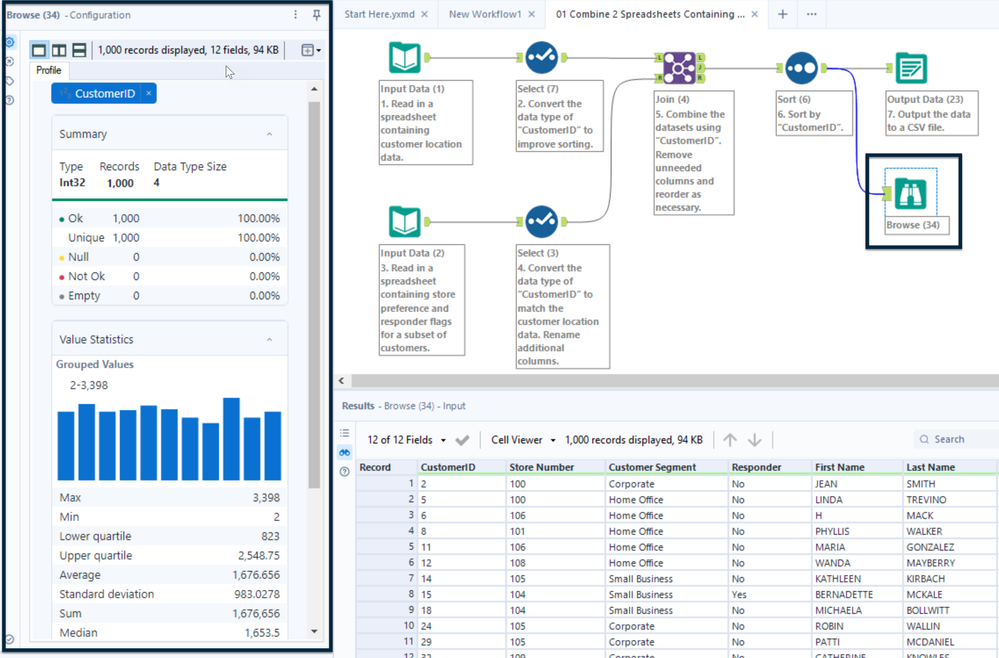Select the Sort (6) tool icon

[x=801, y=68]
